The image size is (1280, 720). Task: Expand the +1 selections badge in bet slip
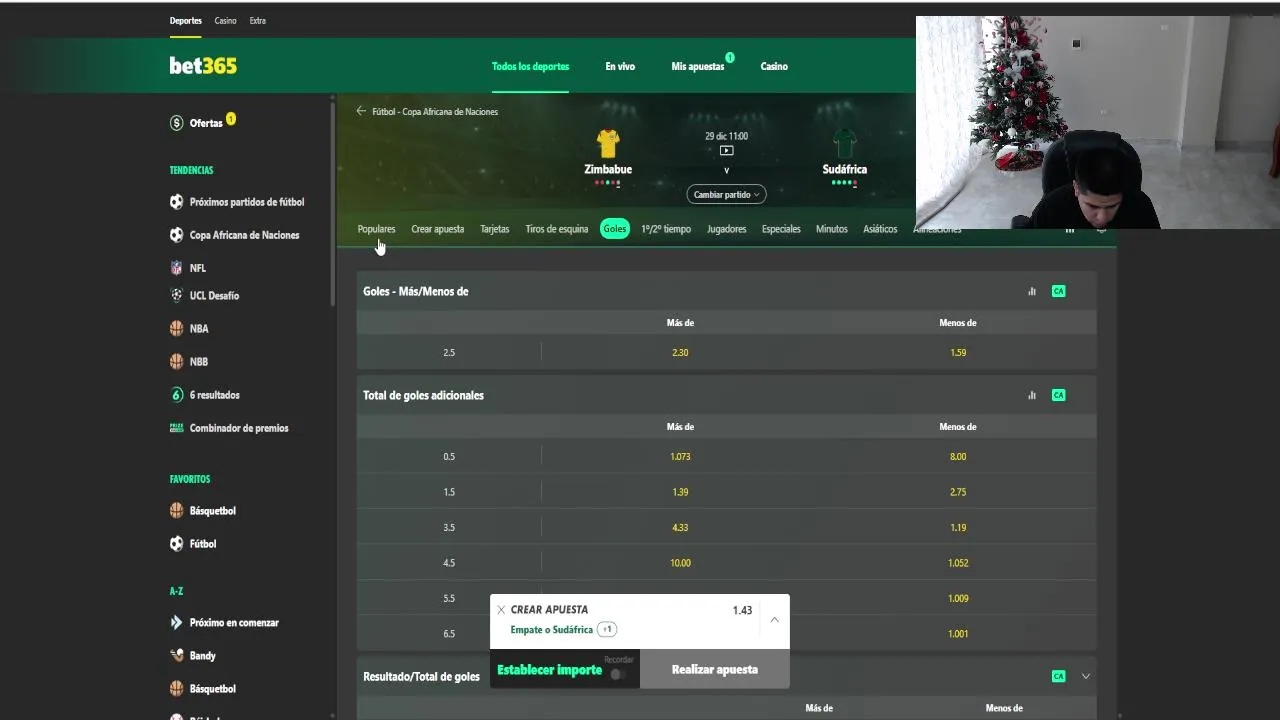607,630
